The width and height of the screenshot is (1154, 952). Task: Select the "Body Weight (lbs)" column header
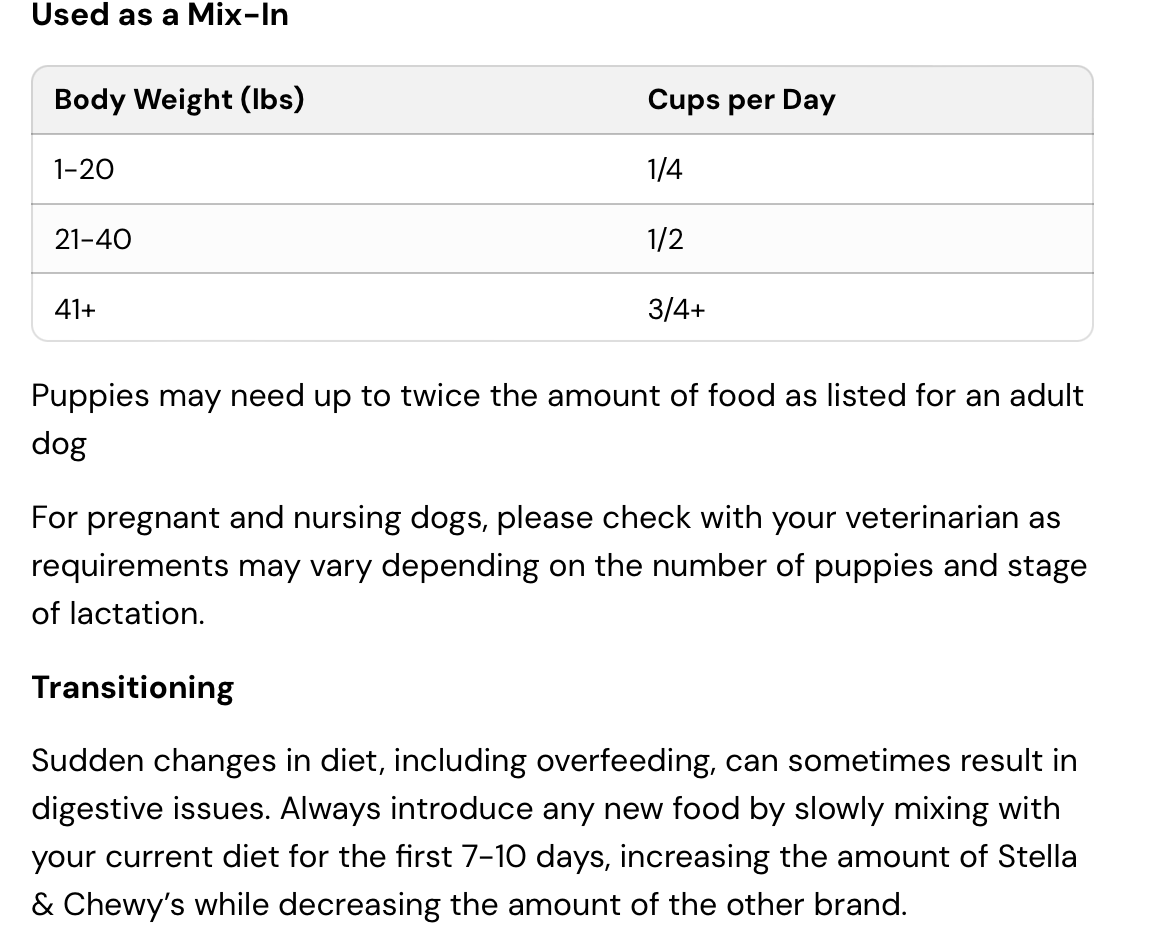click(x=179, y=100)
